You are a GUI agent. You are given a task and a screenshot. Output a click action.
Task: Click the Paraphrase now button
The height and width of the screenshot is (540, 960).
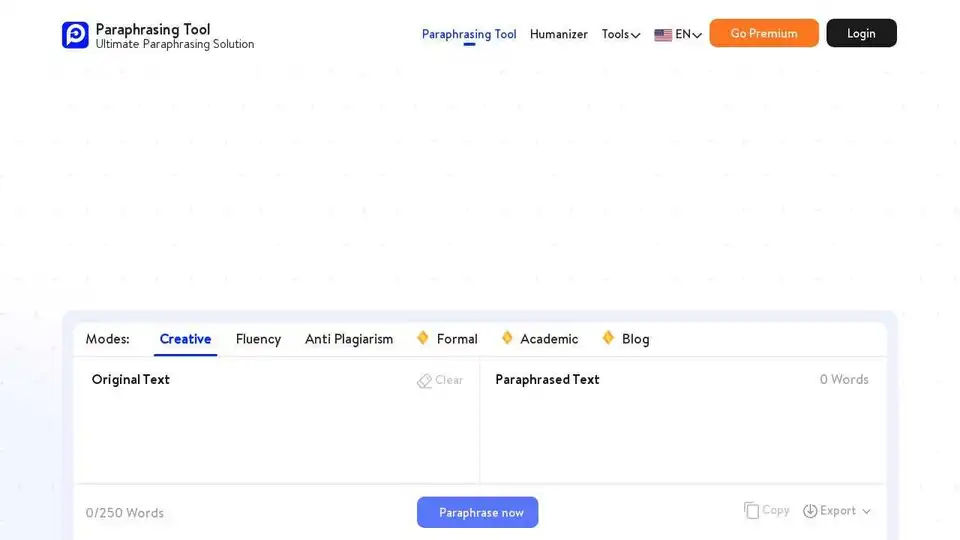click(x=478, y=512)
